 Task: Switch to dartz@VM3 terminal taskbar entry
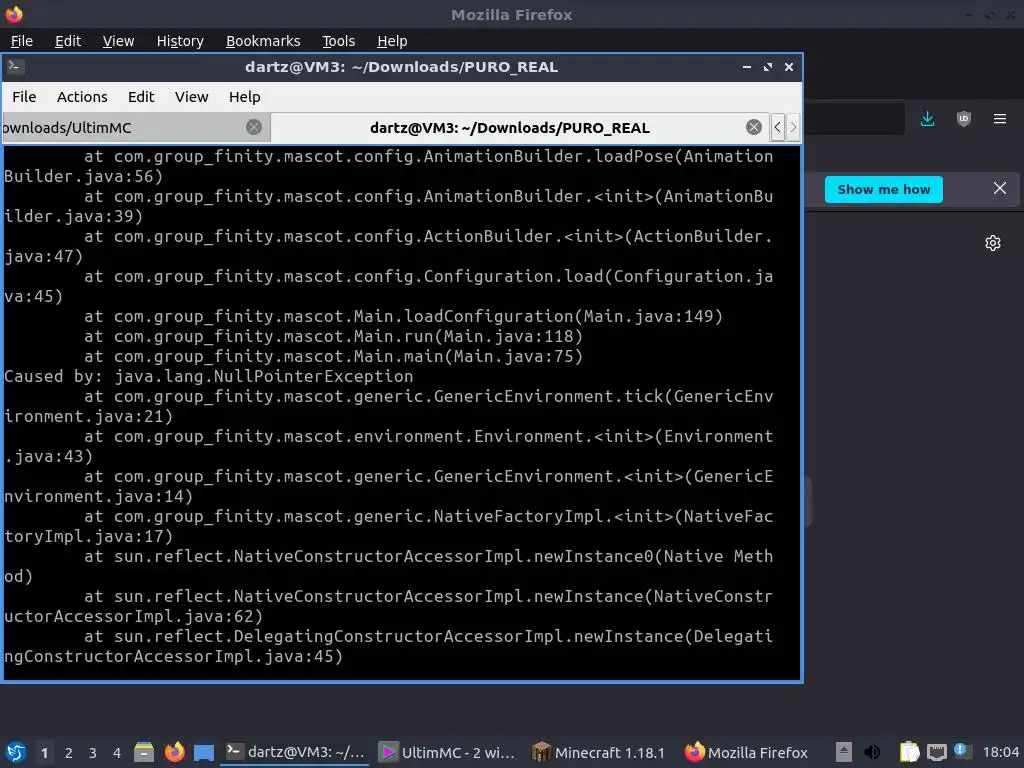295,752
